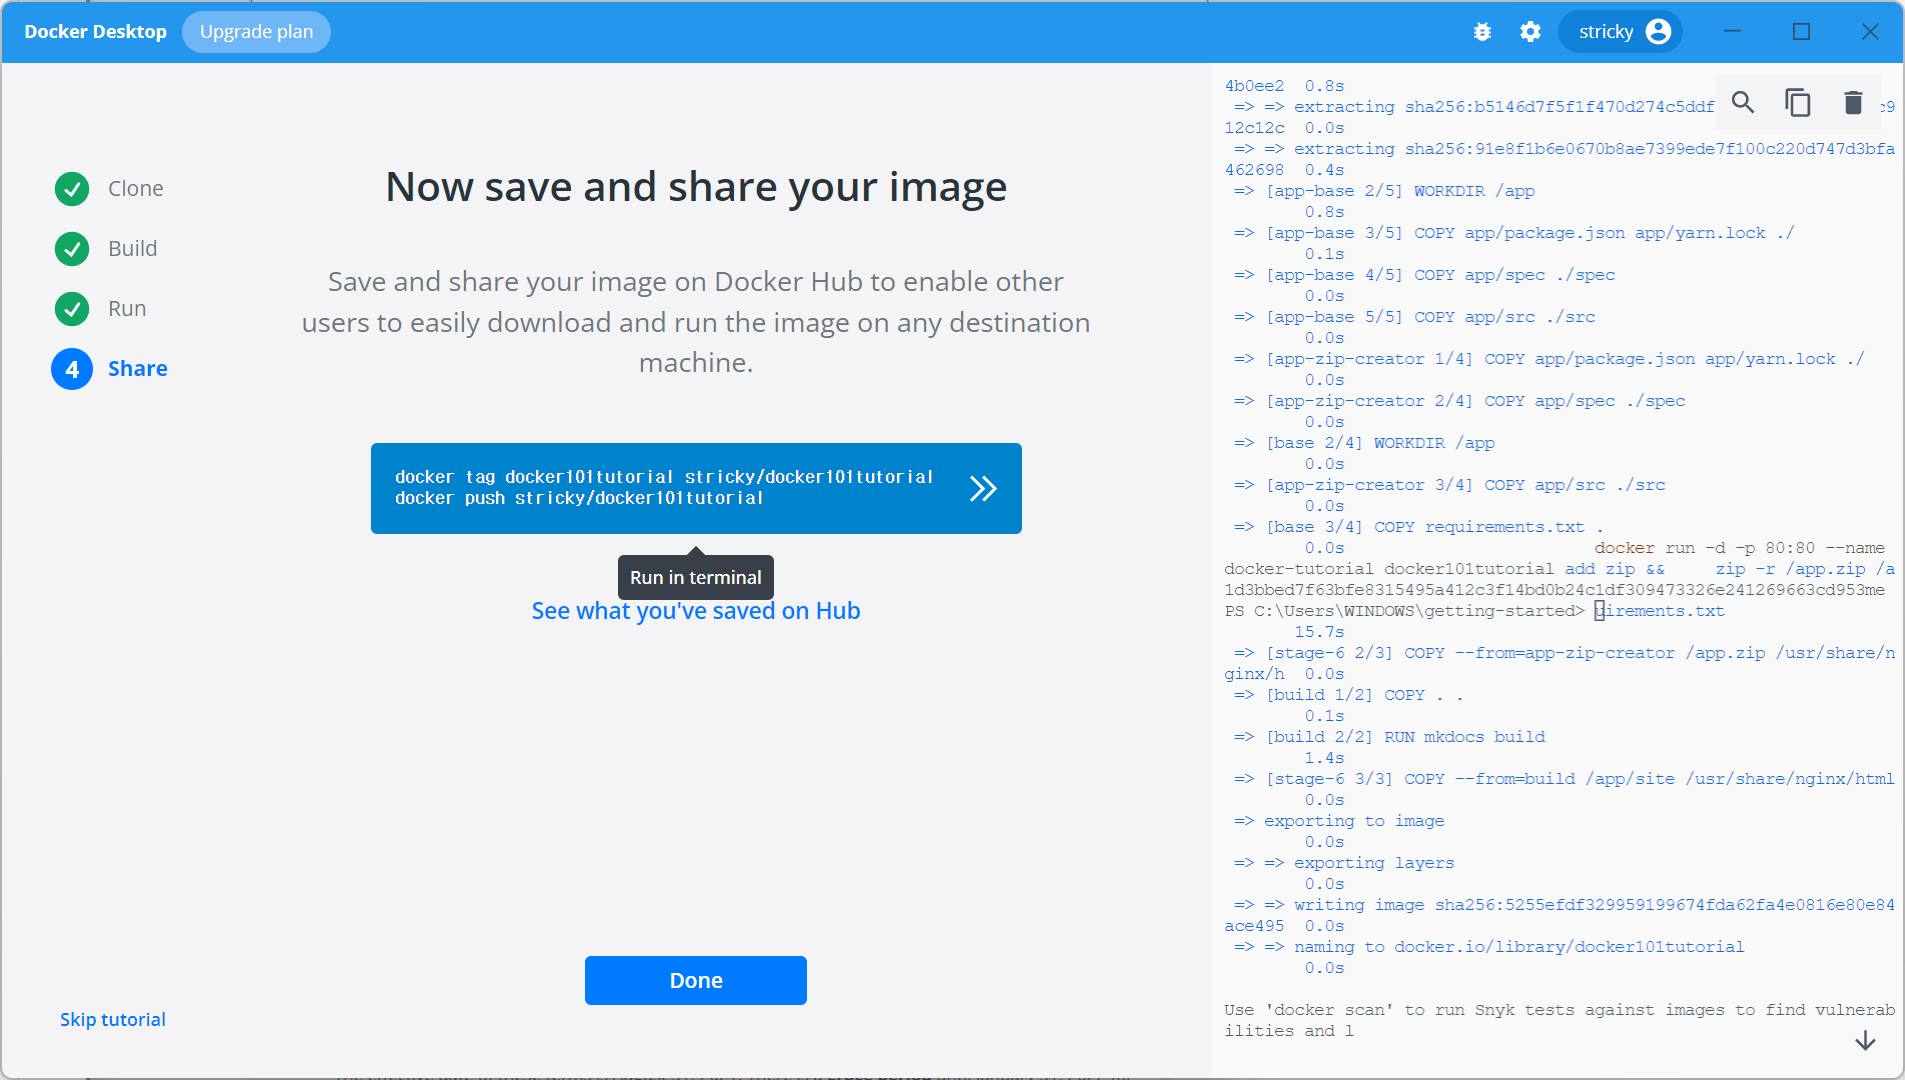
Task: Jump to bottom of terminal output
Action: 1865,1041
